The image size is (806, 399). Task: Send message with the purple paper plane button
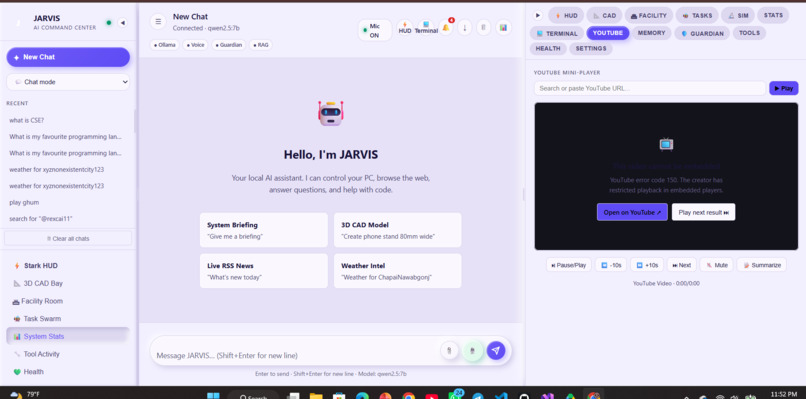[496, 351]
